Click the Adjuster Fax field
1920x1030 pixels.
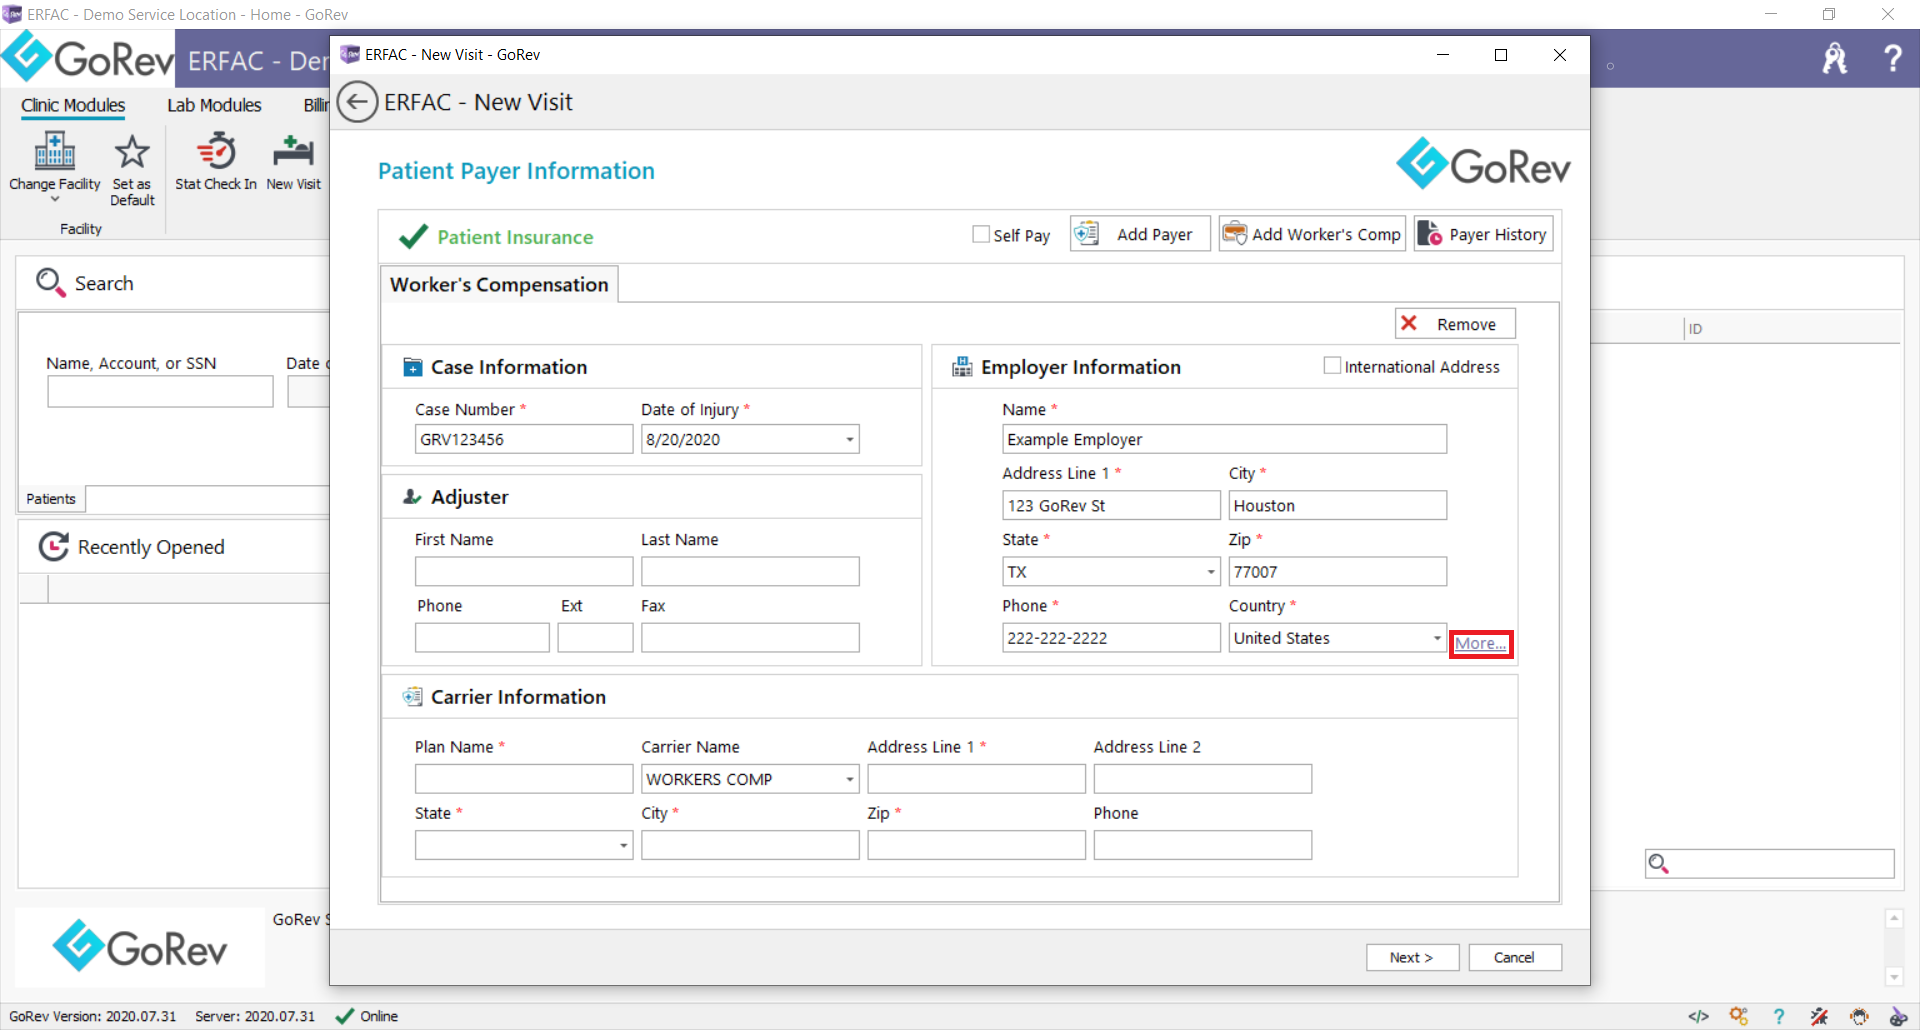[750, 638]
